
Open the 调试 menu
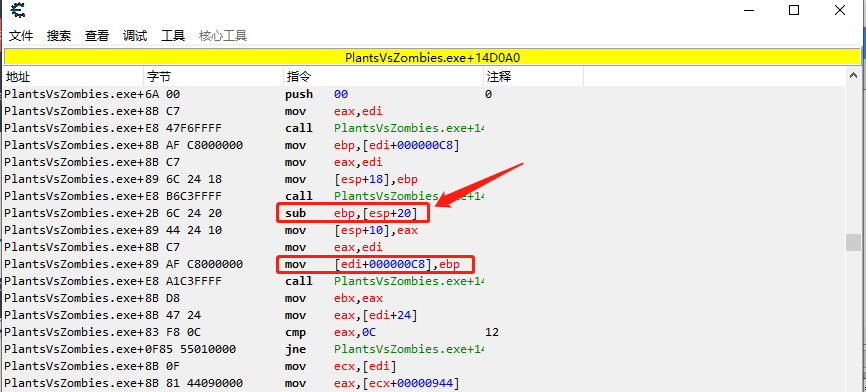pyautogui.click(x=135, y=36)
